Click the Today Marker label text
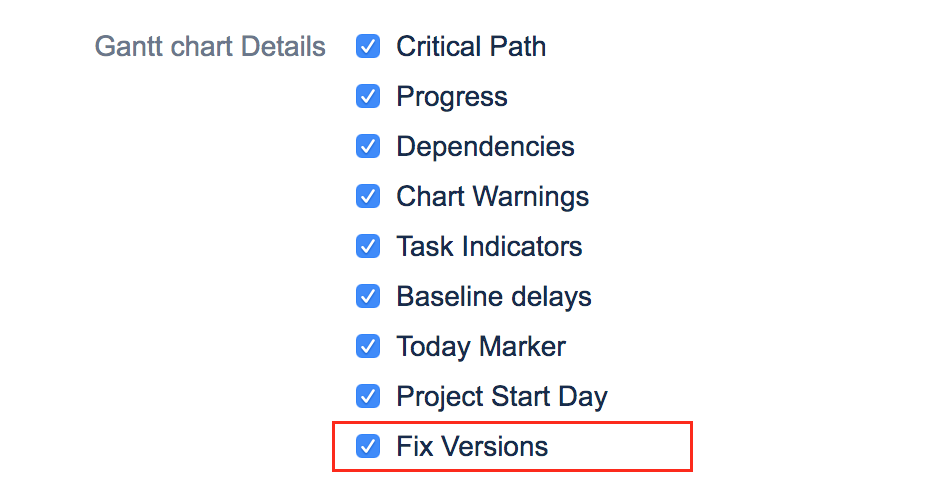The width and height of the screenshot is (952, 488). point(481,346)
